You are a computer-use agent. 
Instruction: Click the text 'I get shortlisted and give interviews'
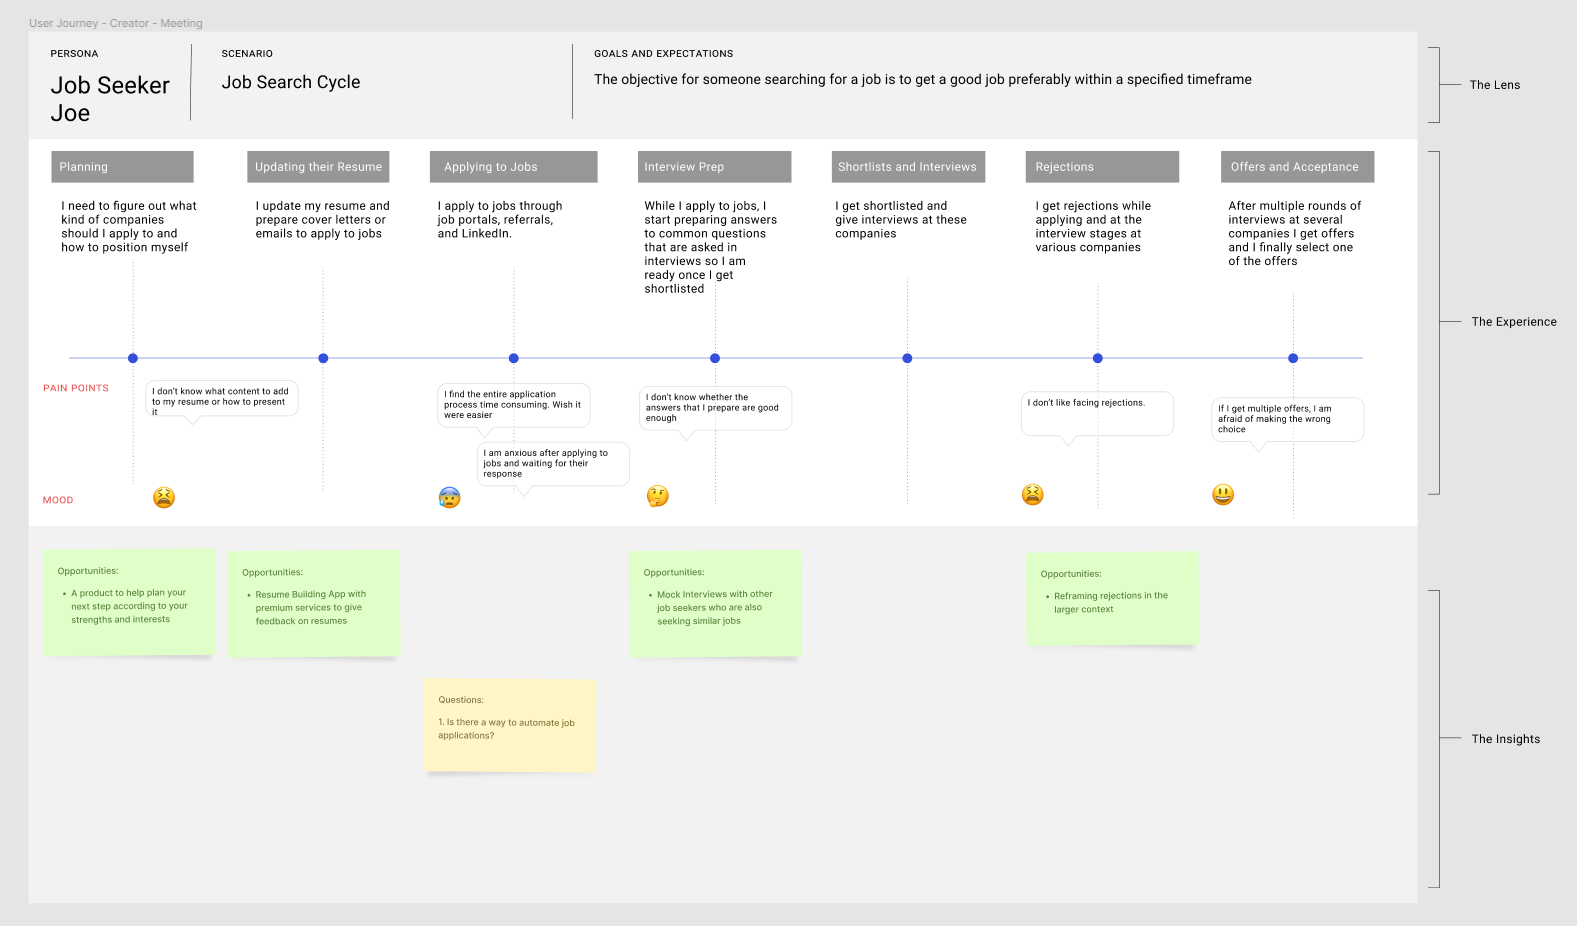(901, 220)
